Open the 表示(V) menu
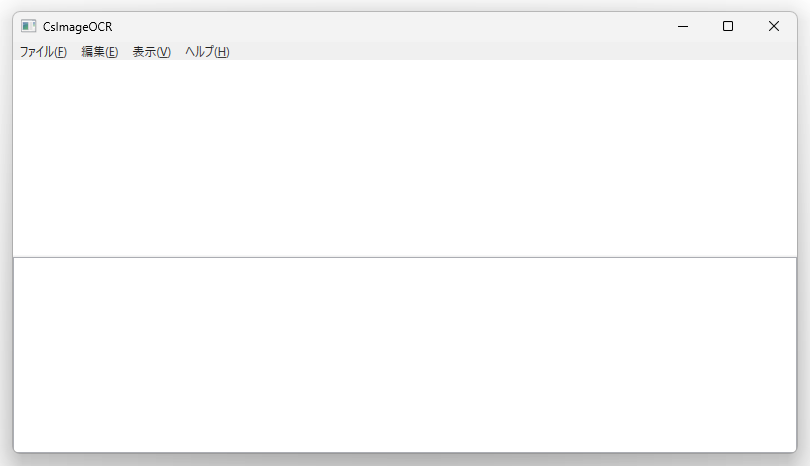This screenshot has height=466, width=810. pyautogui.click(x=151, y=52)
